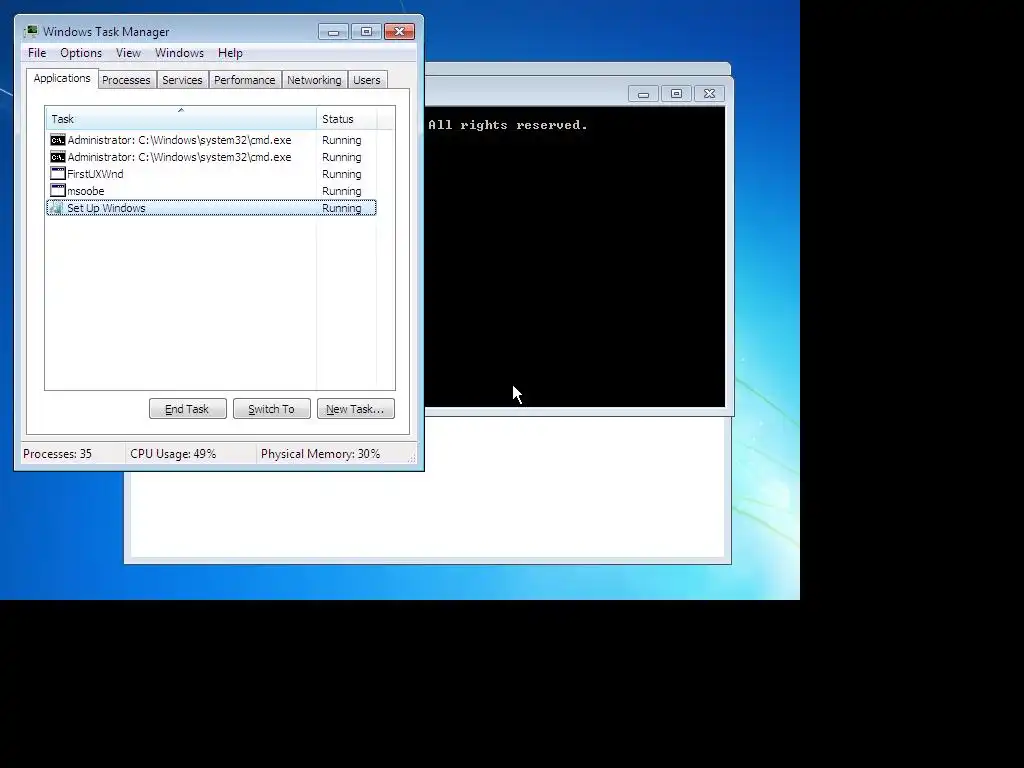Click the Switch To button

pos(272,409)
